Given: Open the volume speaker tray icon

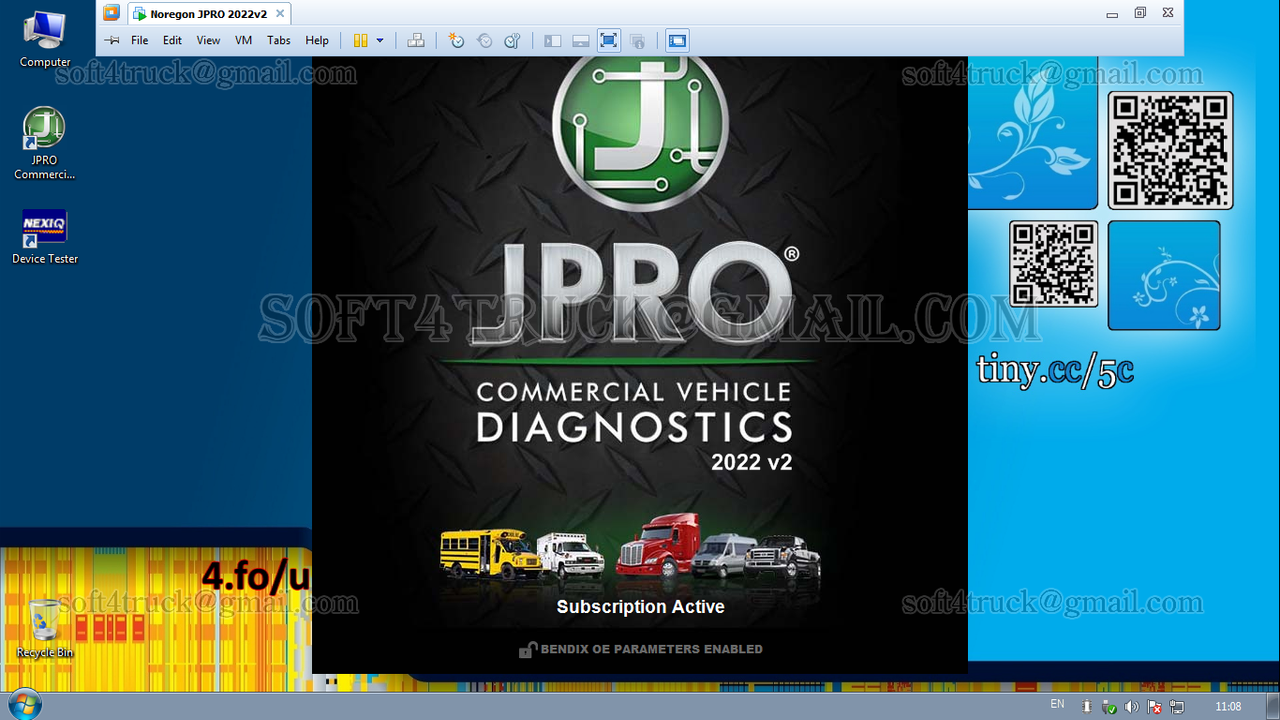Looking at the screenshot, I should click(x=1132, y=707).
